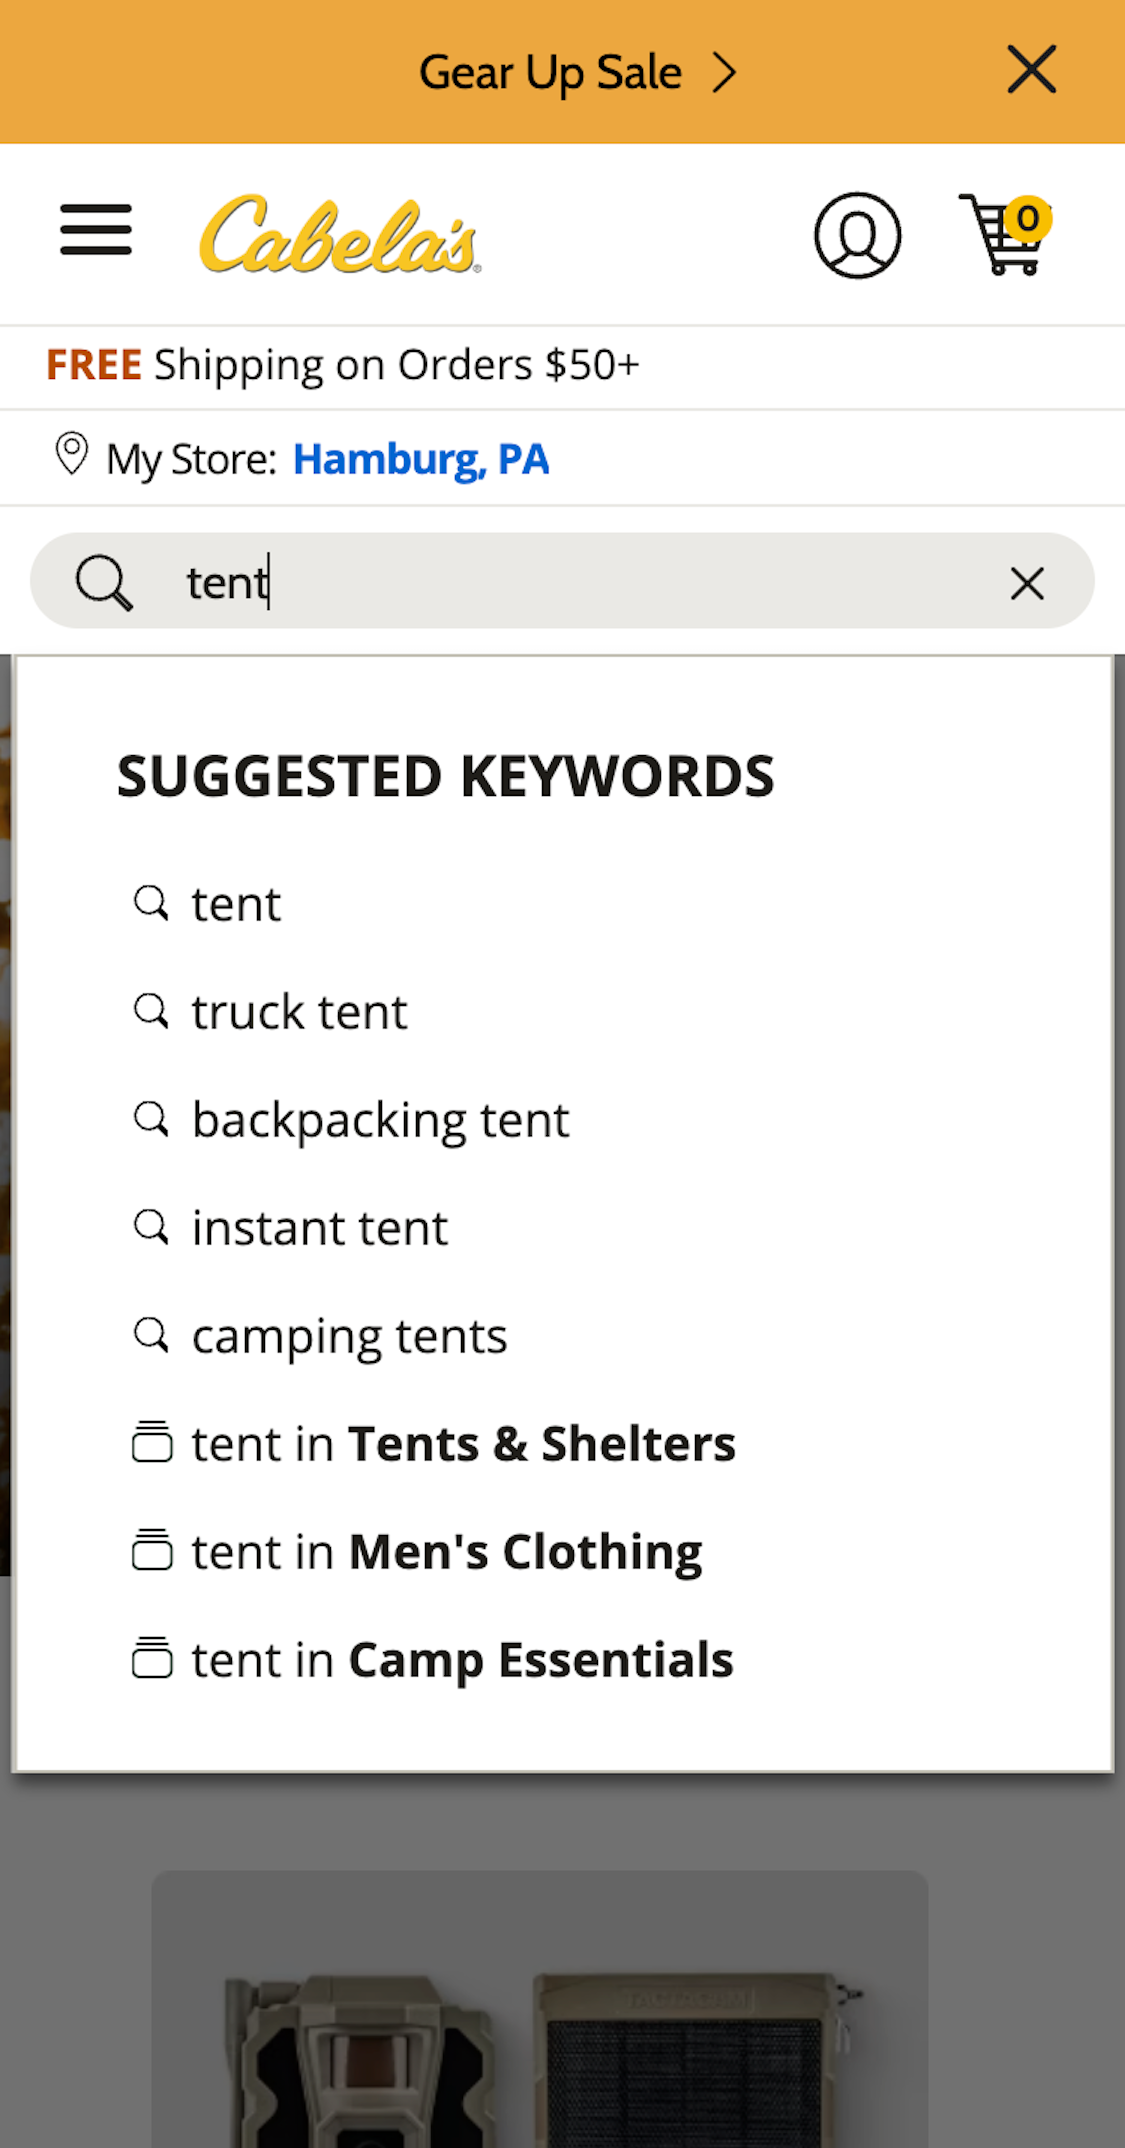
Task: Open the hamburger navigation menu
Action: pyautogui.click(x=95, y=230)
